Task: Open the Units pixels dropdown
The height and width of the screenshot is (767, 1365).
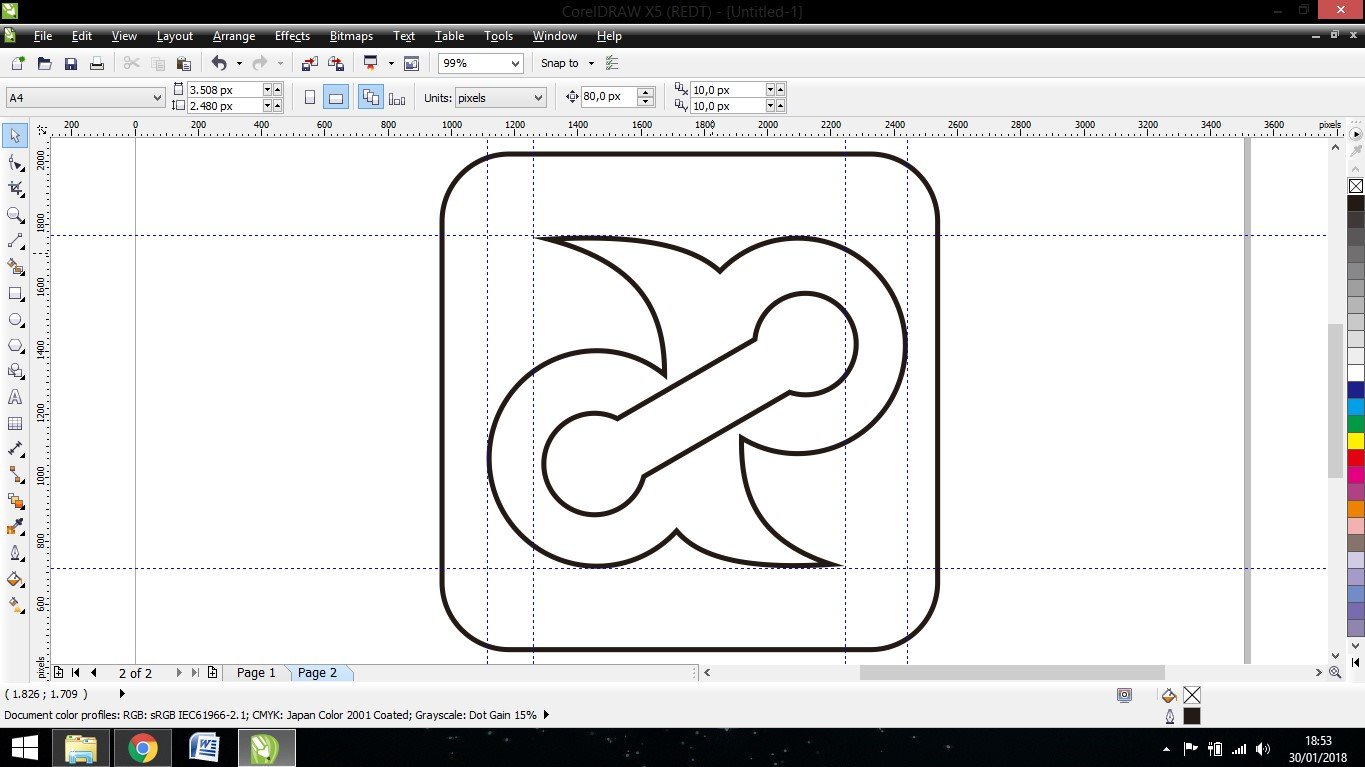Action: point(538,97)
